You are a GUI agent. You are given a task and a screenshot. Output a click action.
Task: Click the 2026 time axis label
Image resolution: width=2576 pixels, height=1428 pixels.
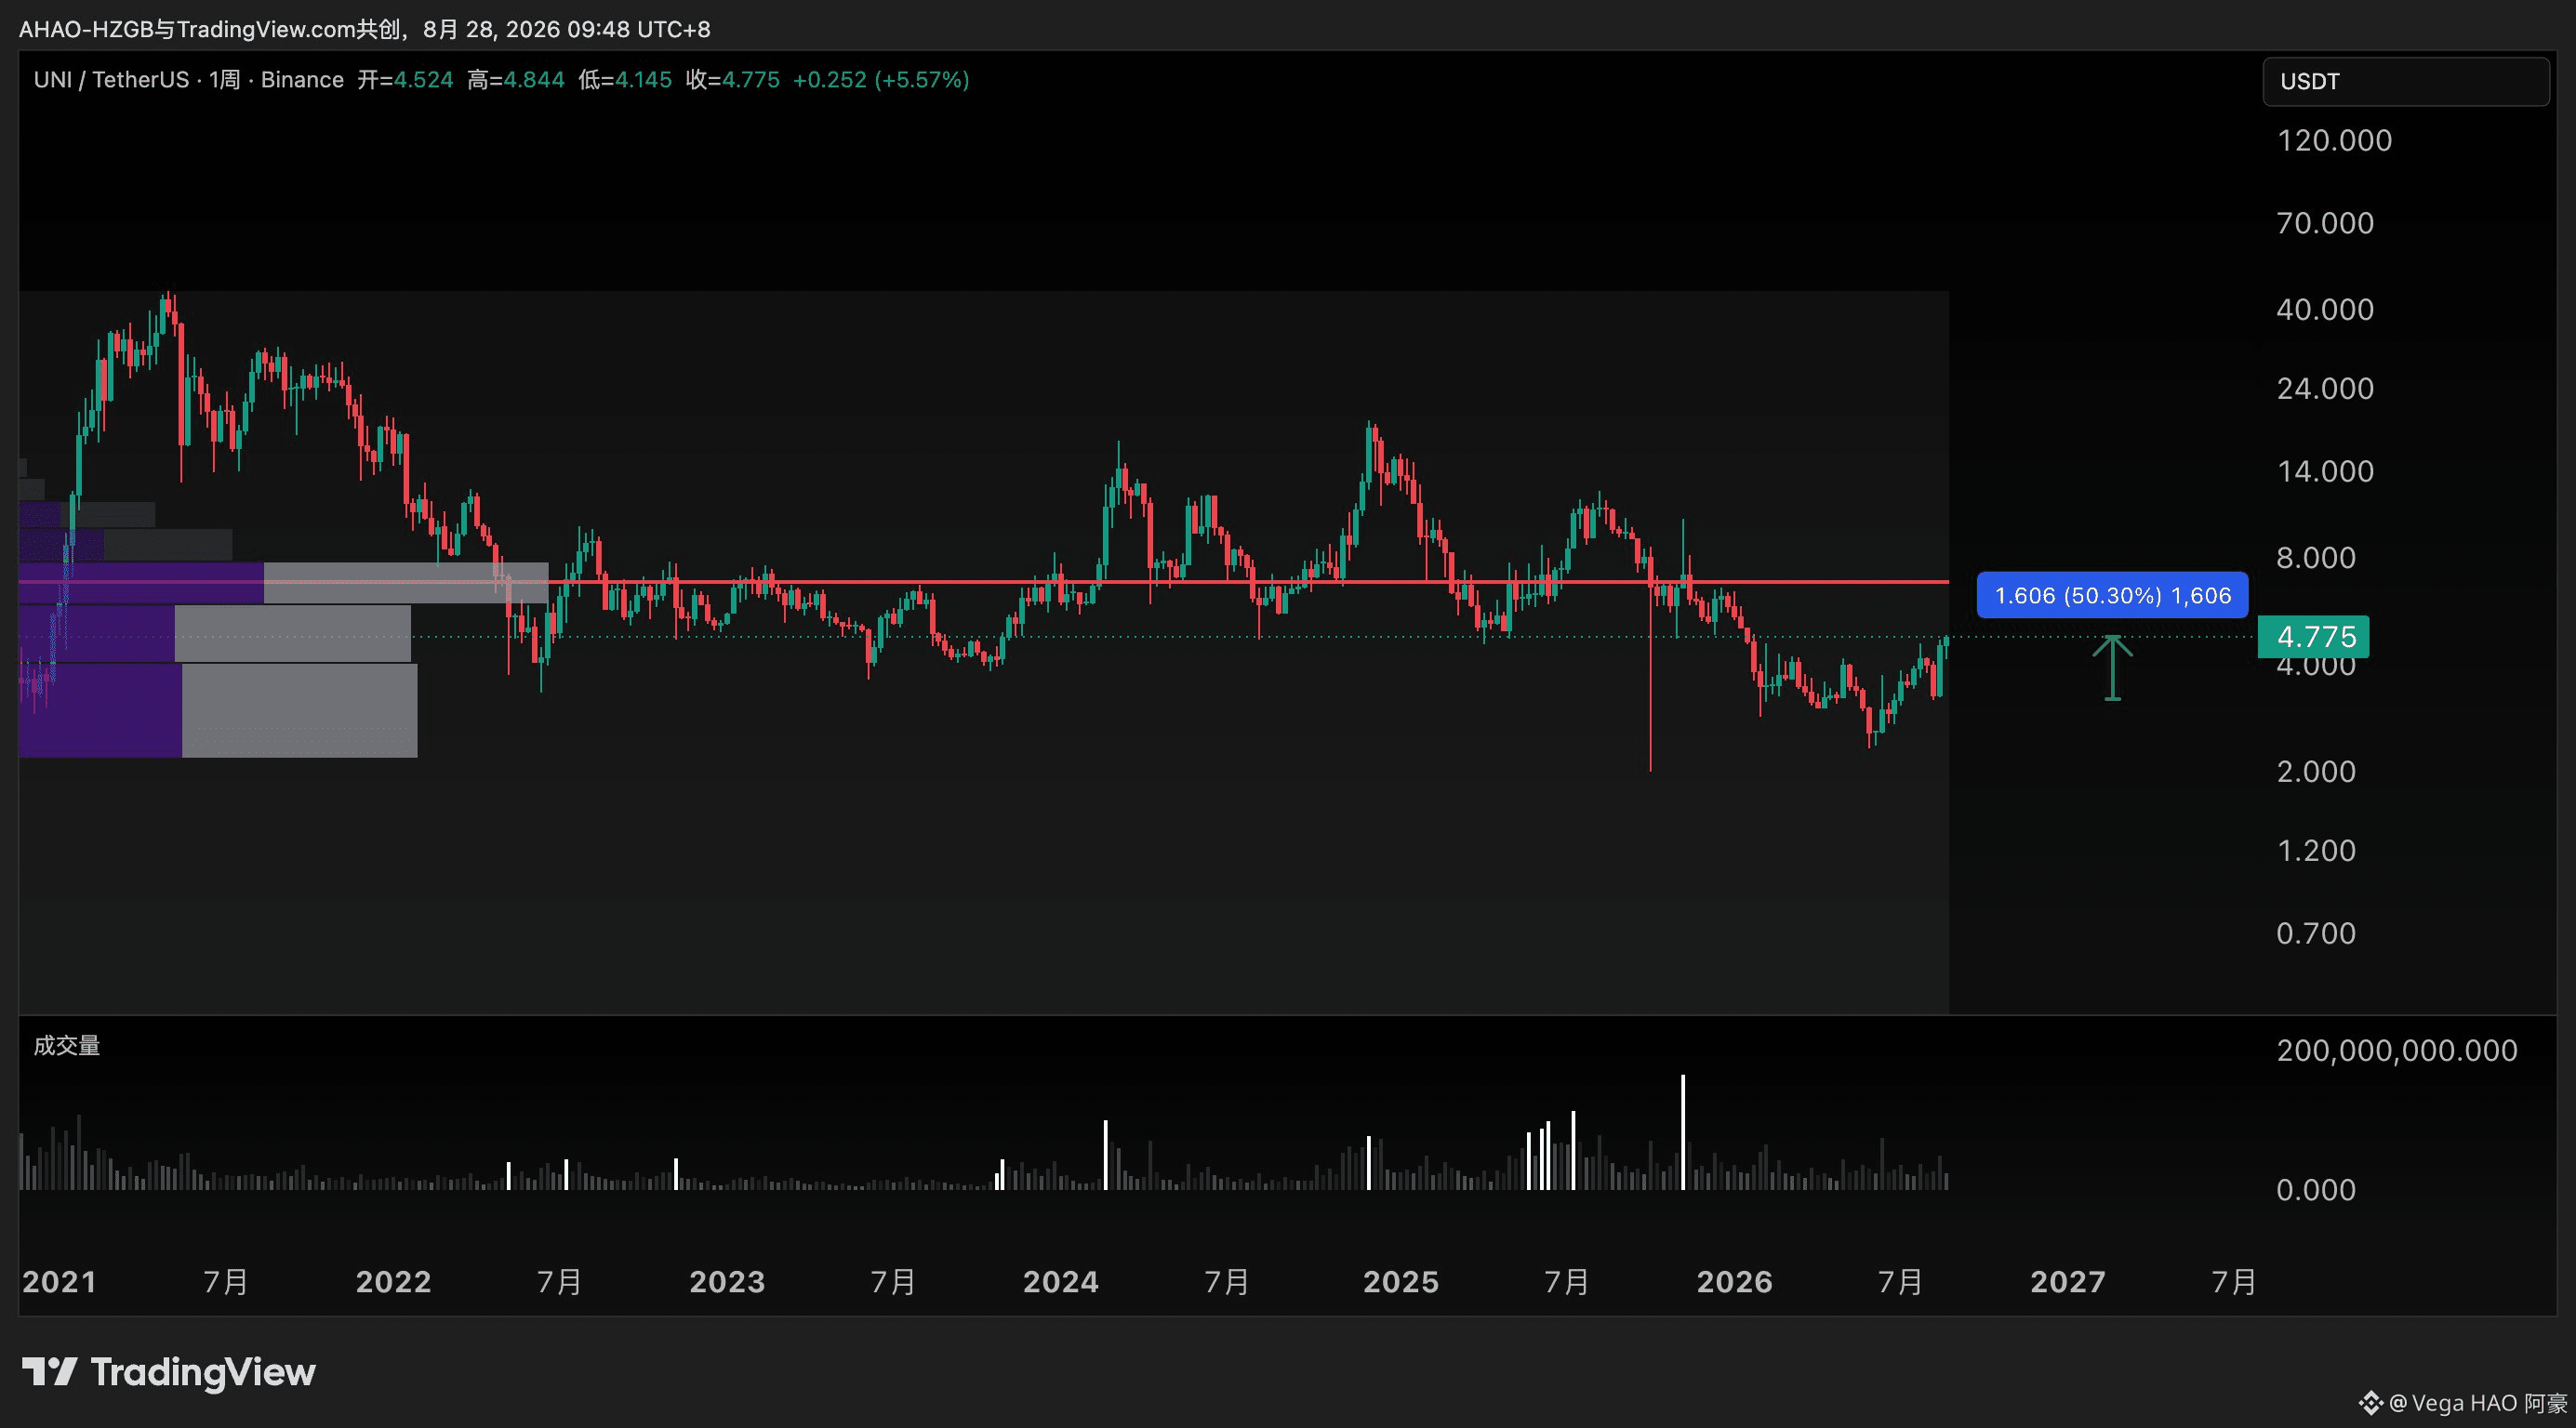point(1735,1282)
